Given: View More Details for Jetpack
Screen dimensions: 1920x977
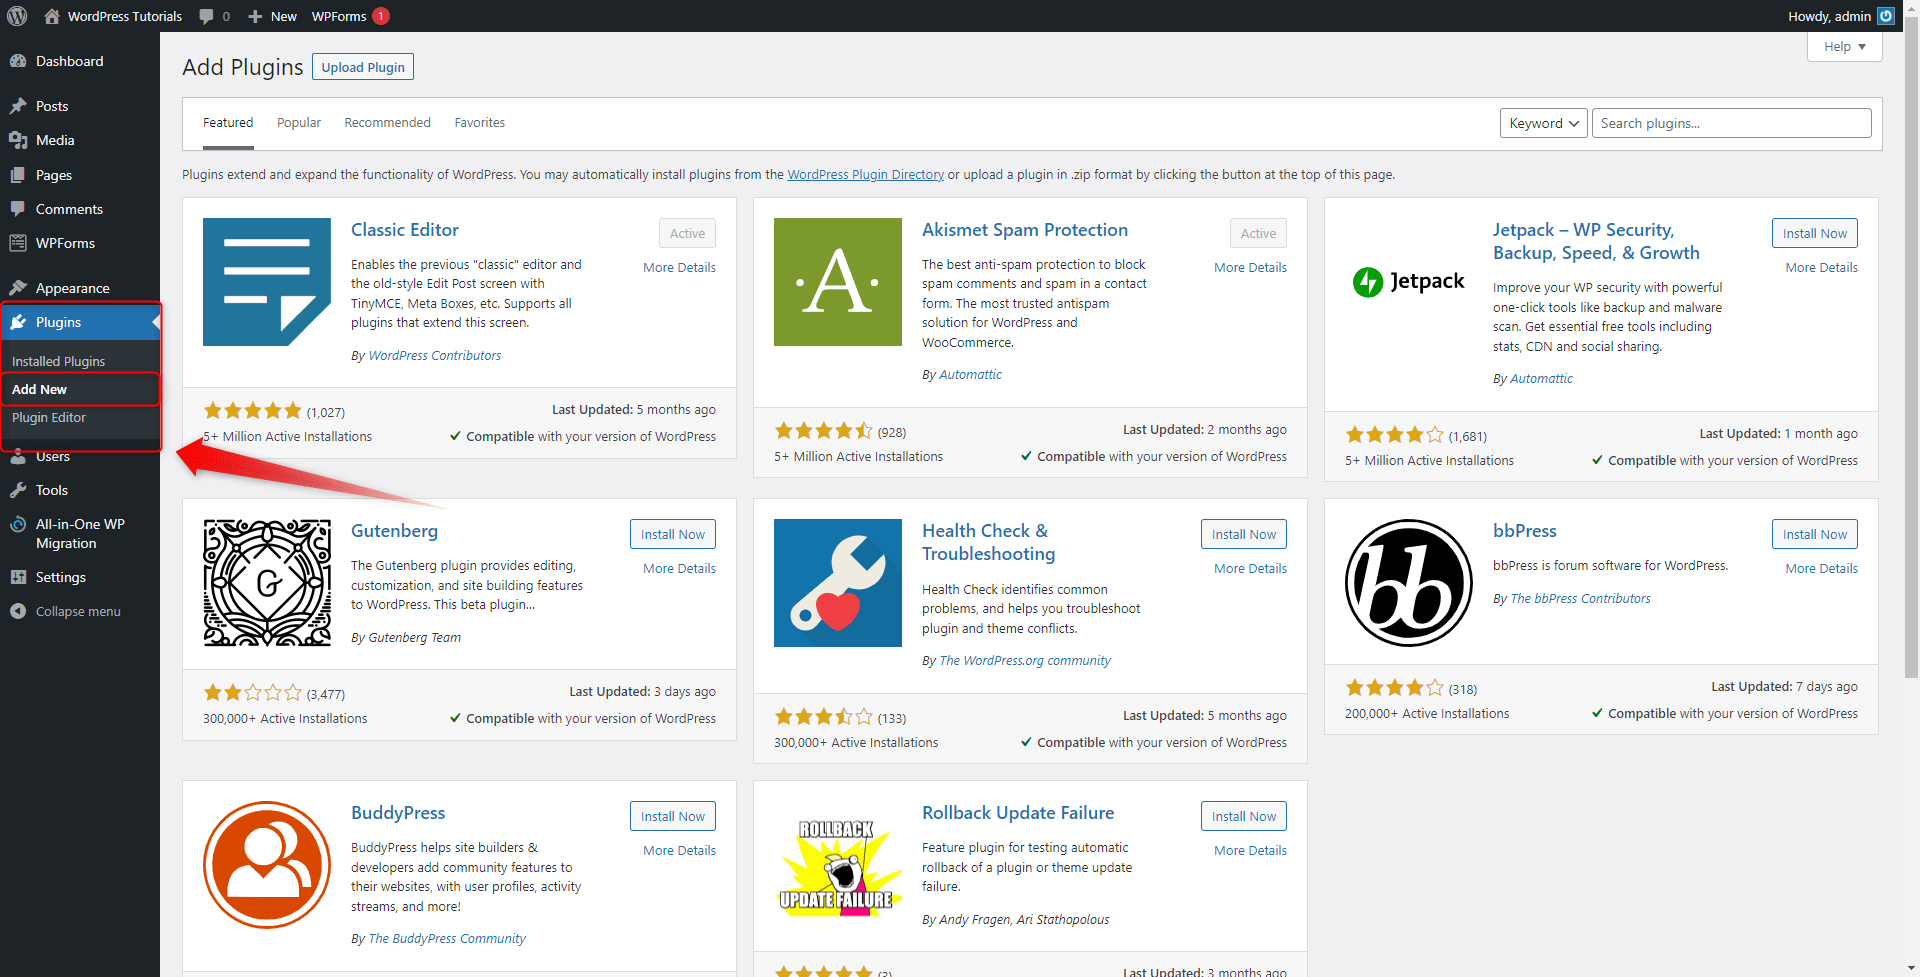Looking at the screenshot, I should [x=1821, y=267].
